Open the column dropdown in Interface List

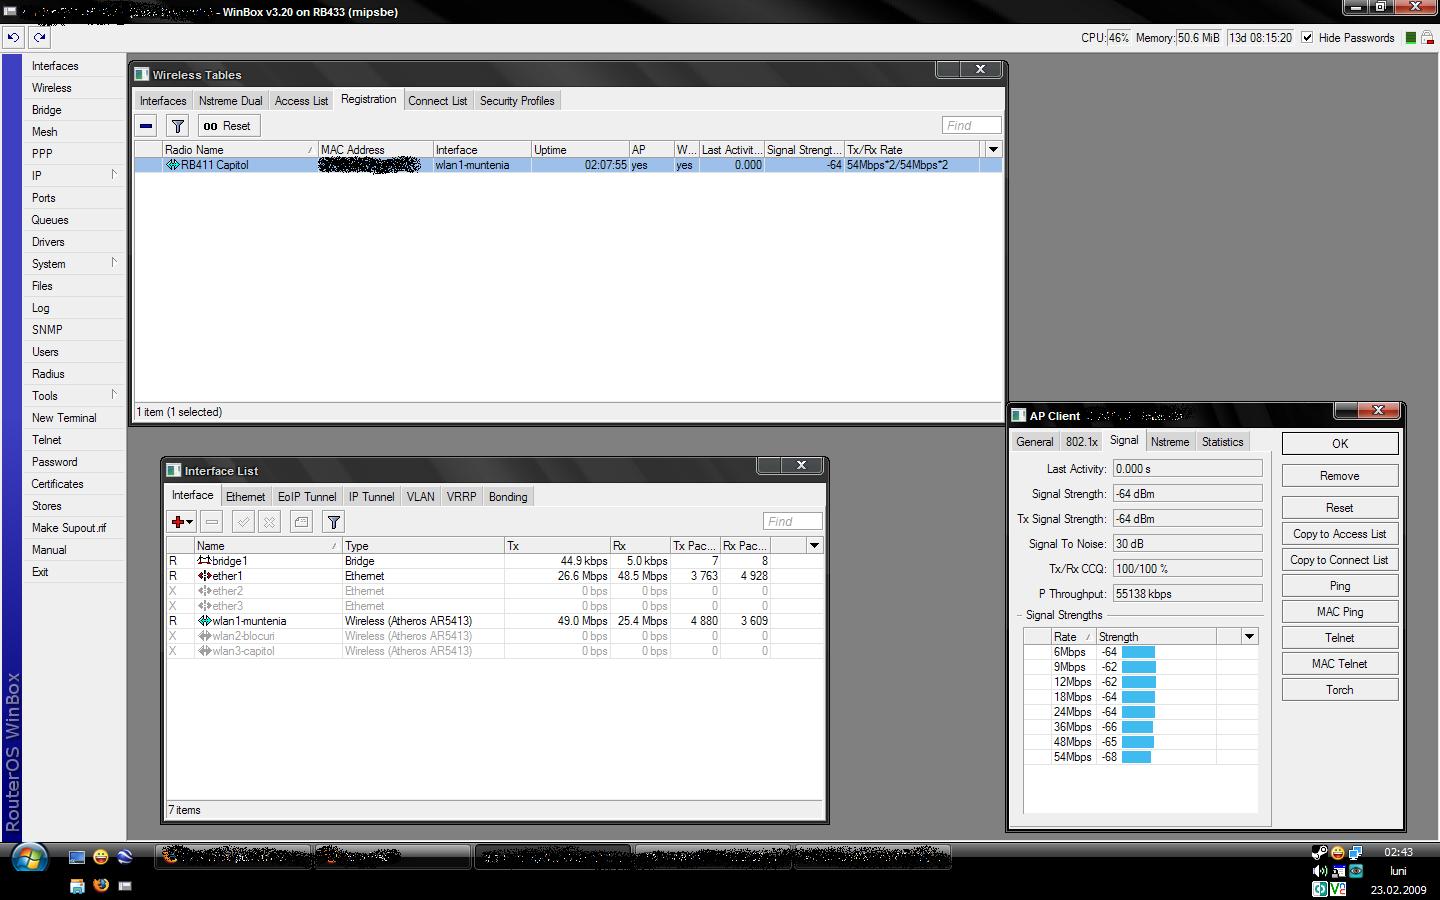point(815,546)
